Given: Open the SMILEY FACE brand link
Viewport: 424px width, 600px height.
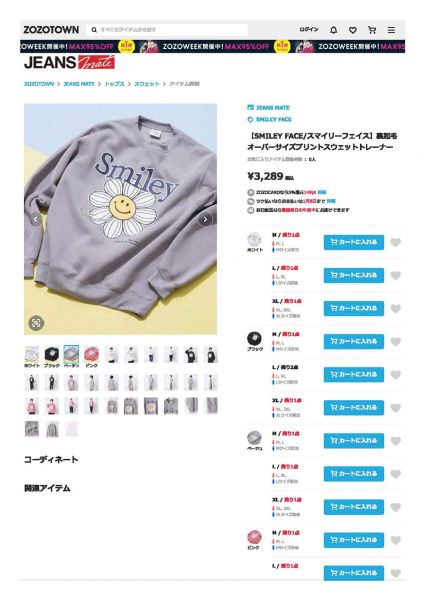Looking at the screenshot, I should 273,119.
